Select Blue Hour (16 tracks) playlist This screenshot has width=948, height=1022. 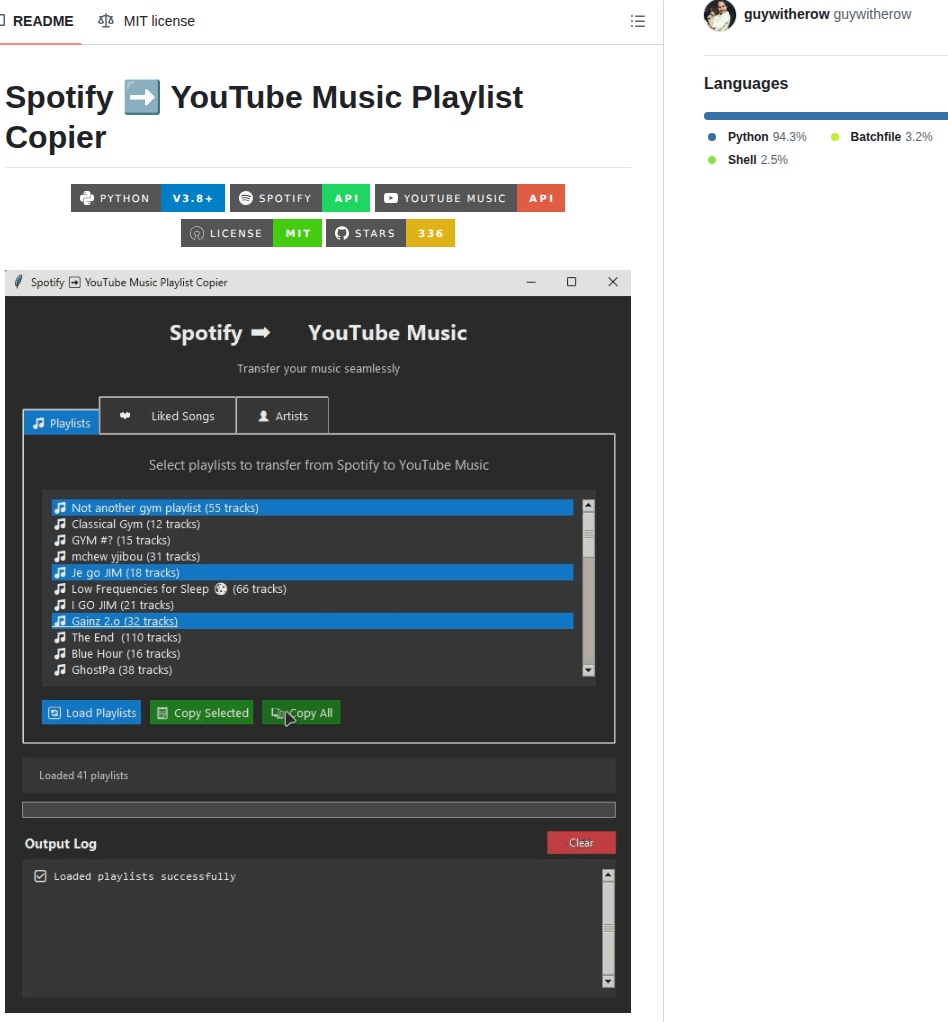click(x=312, y=654)
